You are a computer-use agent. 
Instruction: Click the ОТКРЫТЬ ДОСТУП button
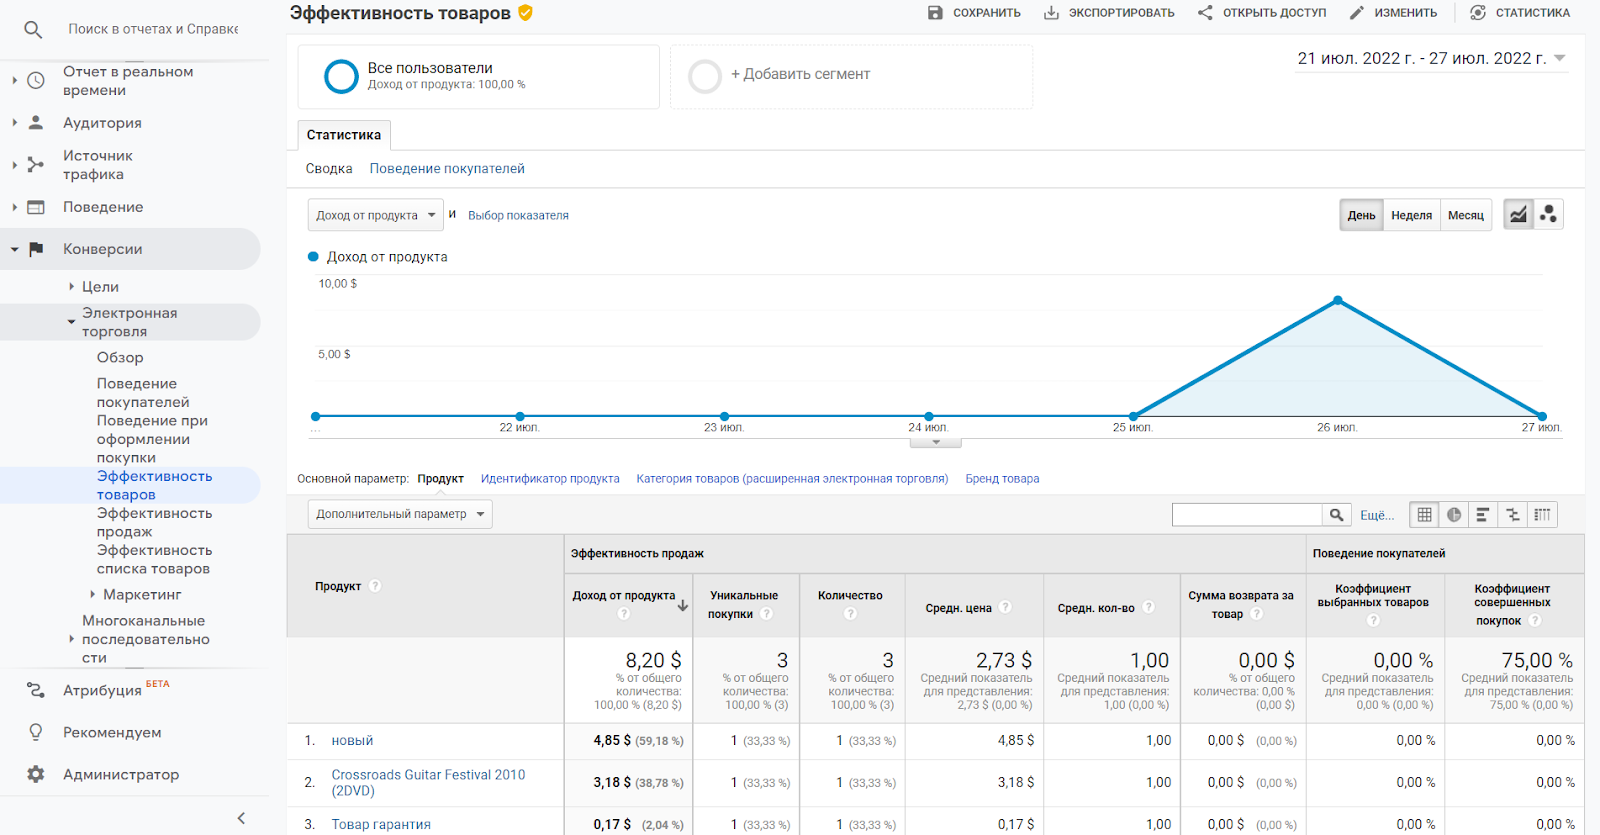(x=1262, y=13)
